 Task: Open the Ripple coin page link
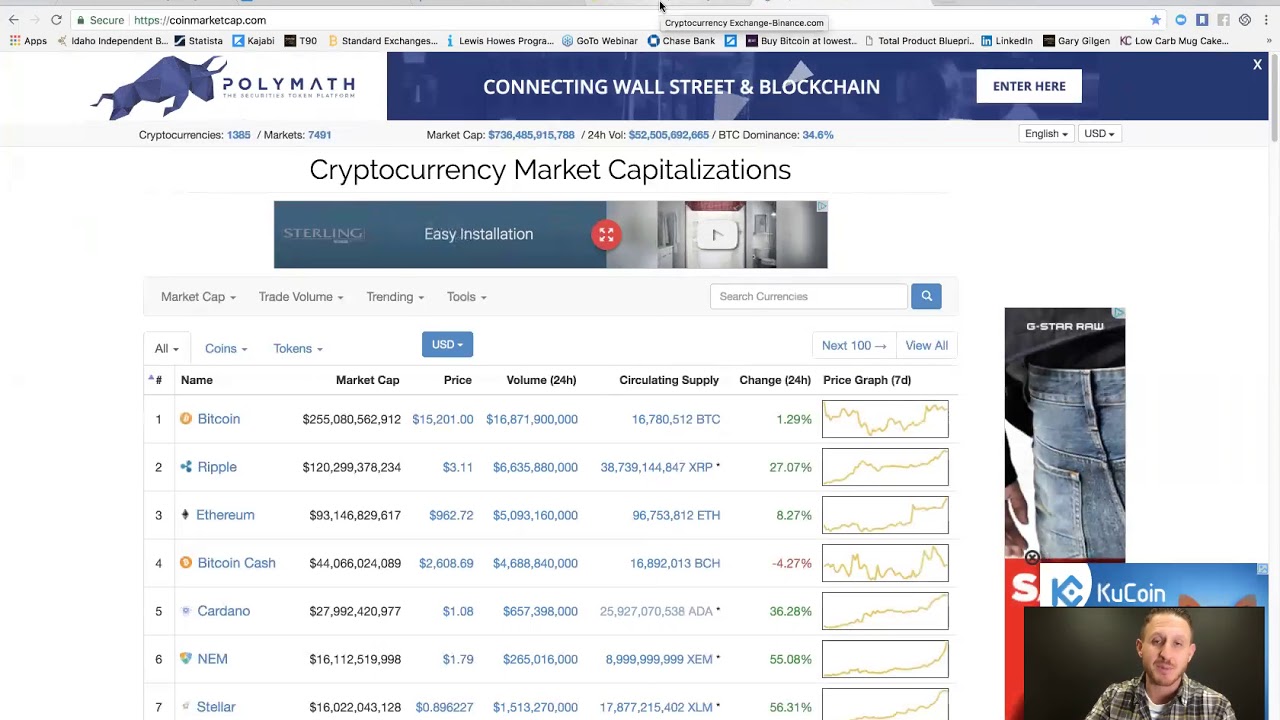[x=217, y=467]
